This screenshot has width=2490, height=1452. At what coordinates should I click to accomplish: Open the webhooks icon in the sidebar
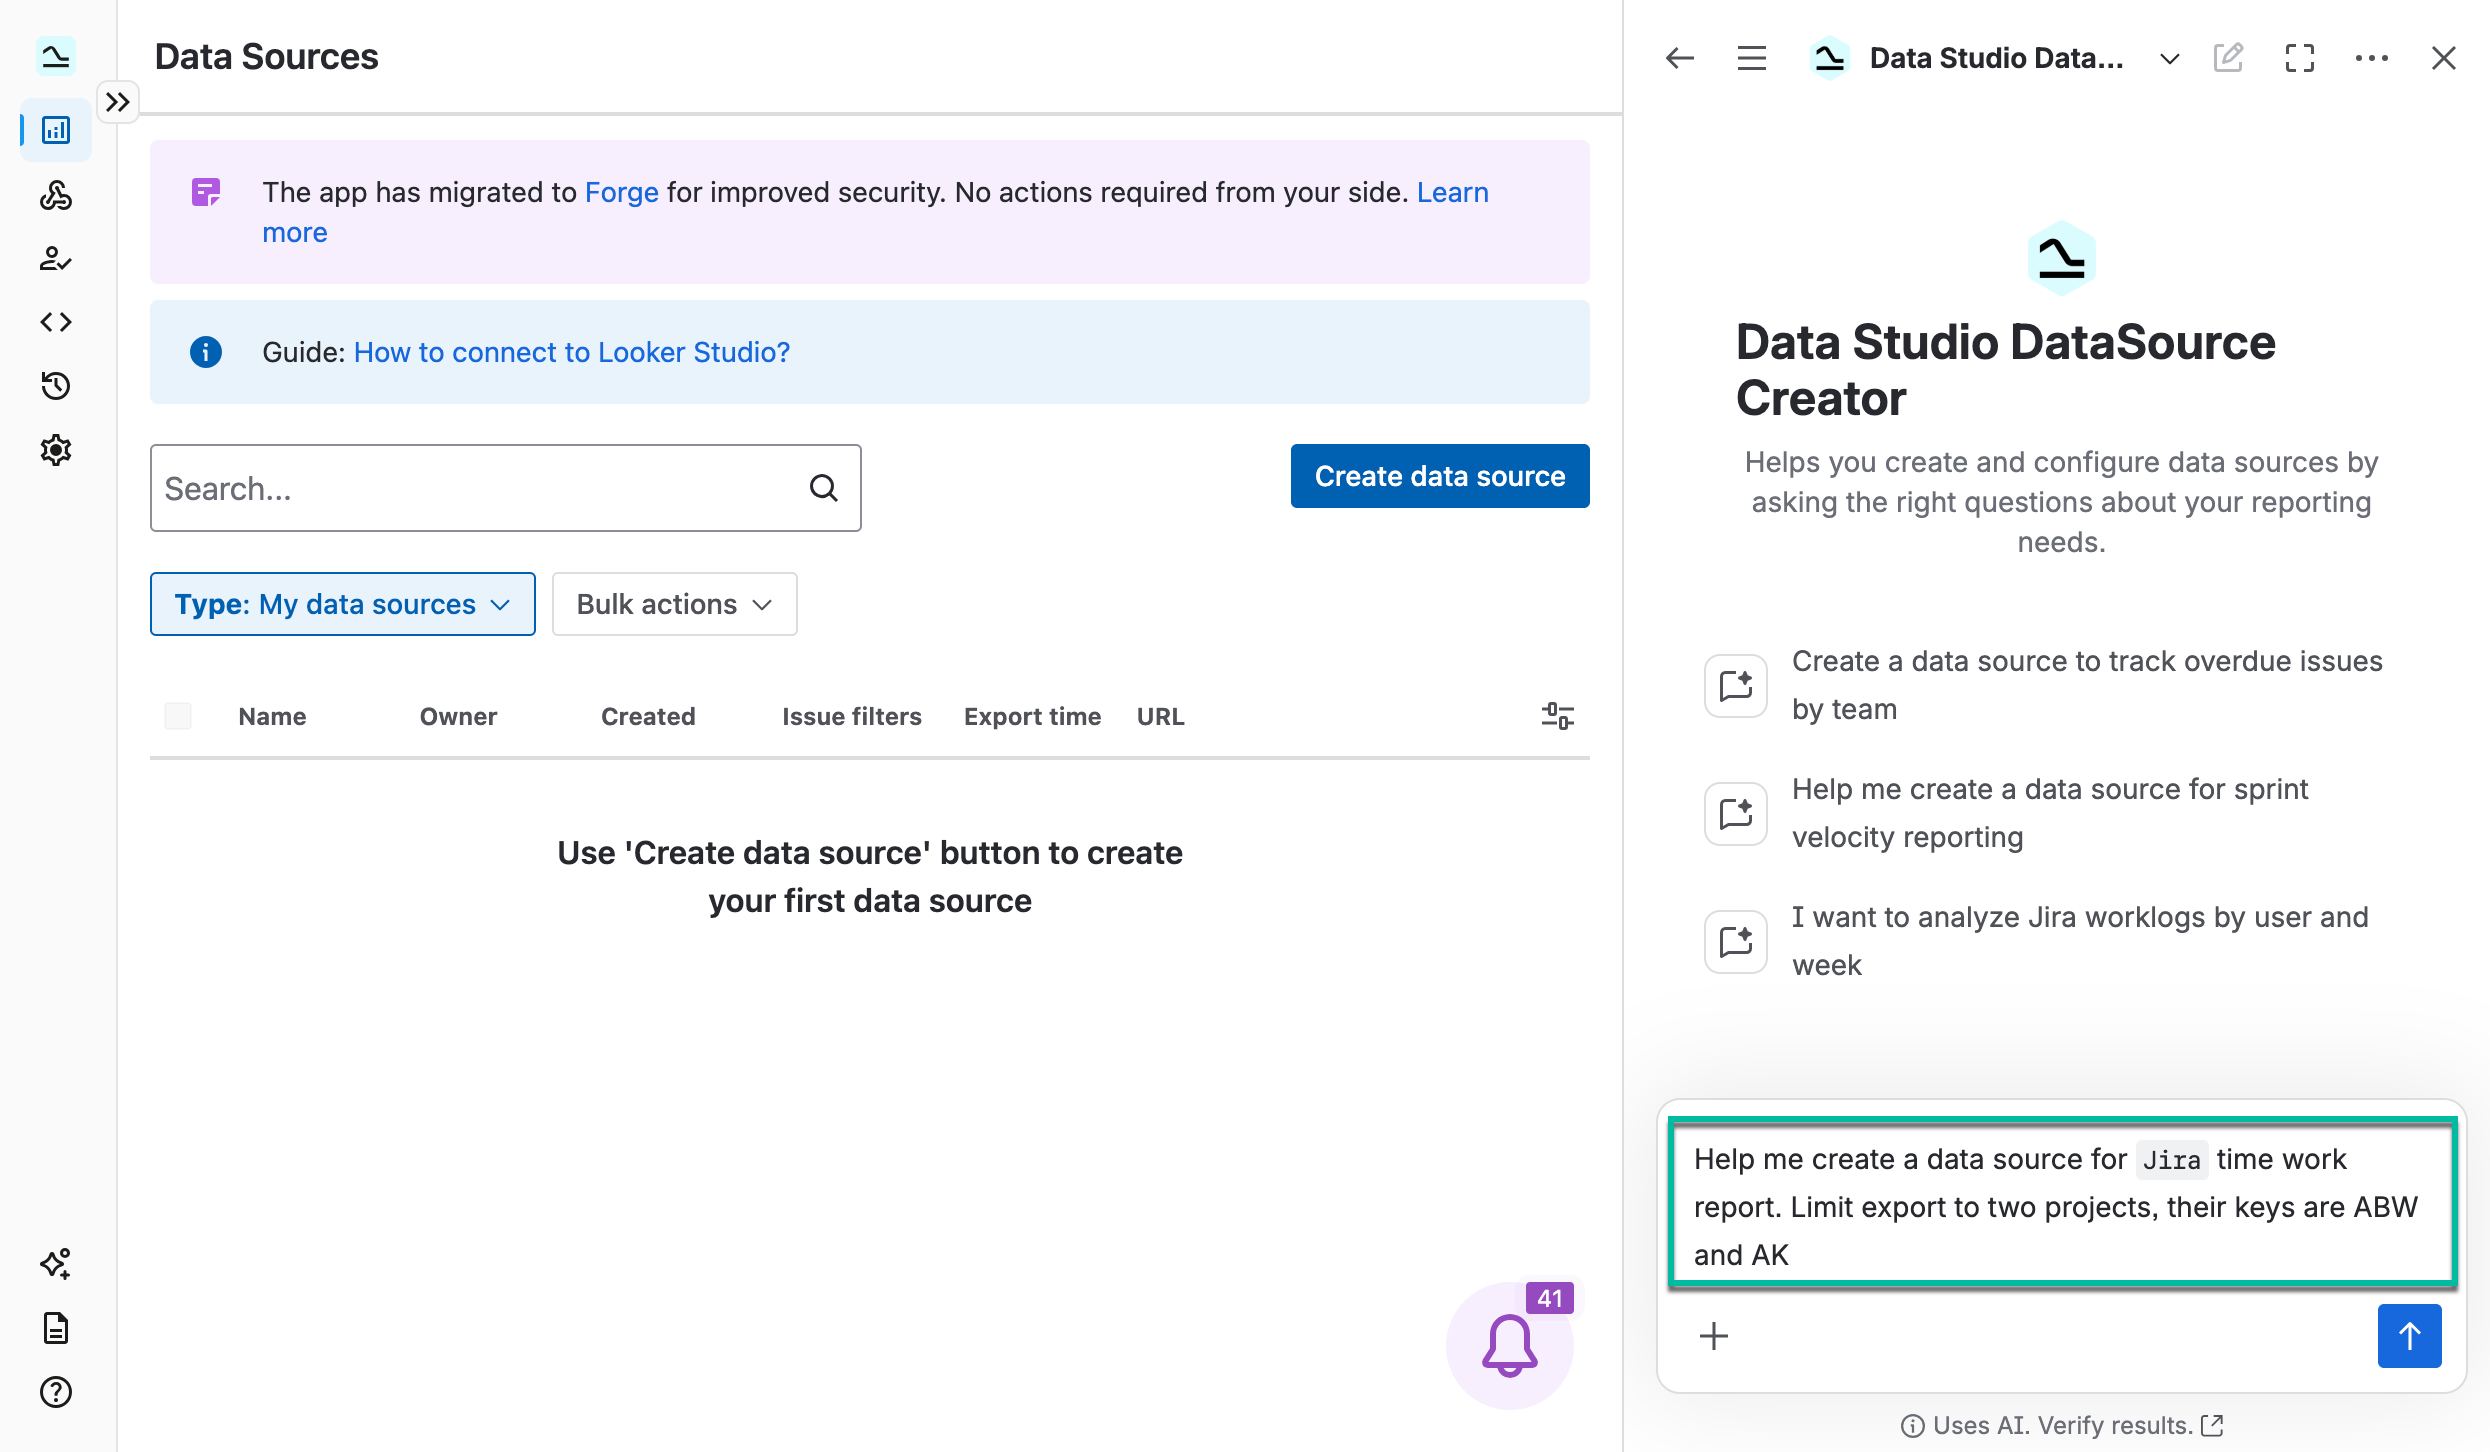56,194
